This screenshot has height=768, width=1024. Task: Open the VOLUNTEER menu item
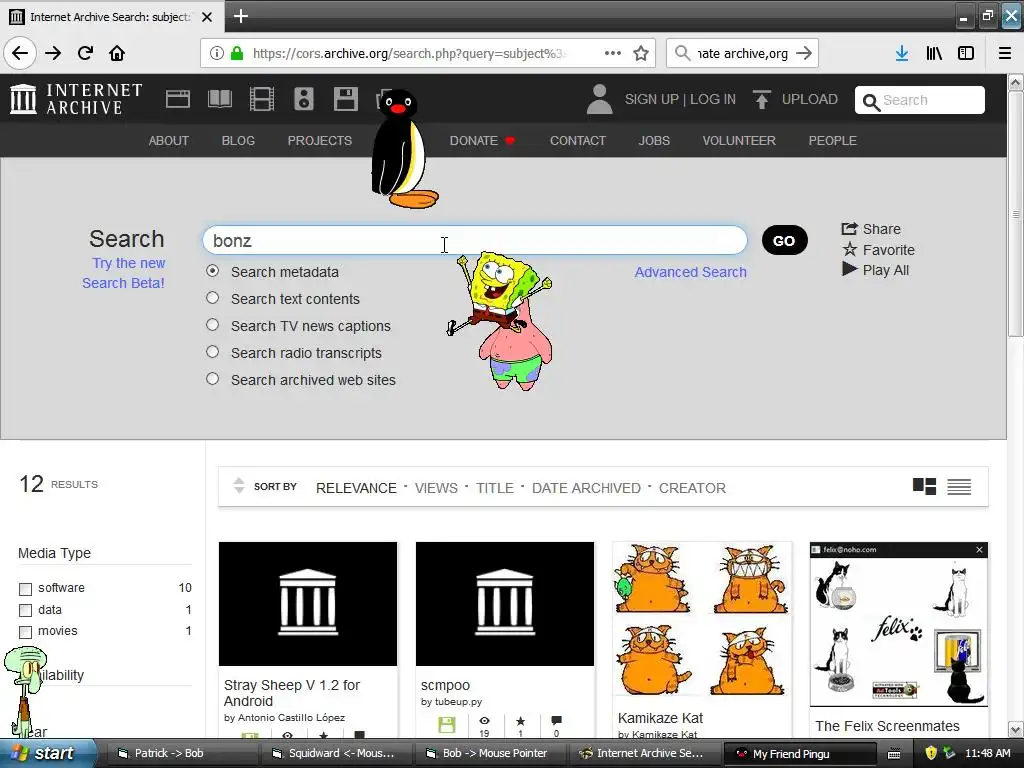coord(739,140)
